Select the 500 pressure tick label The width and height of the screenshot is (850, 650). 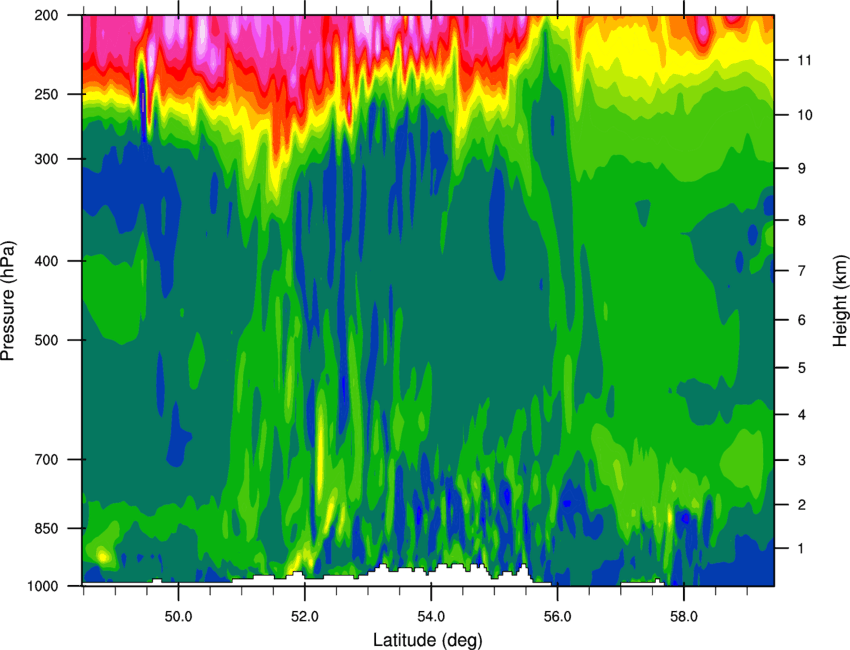(x=47, y=340)
